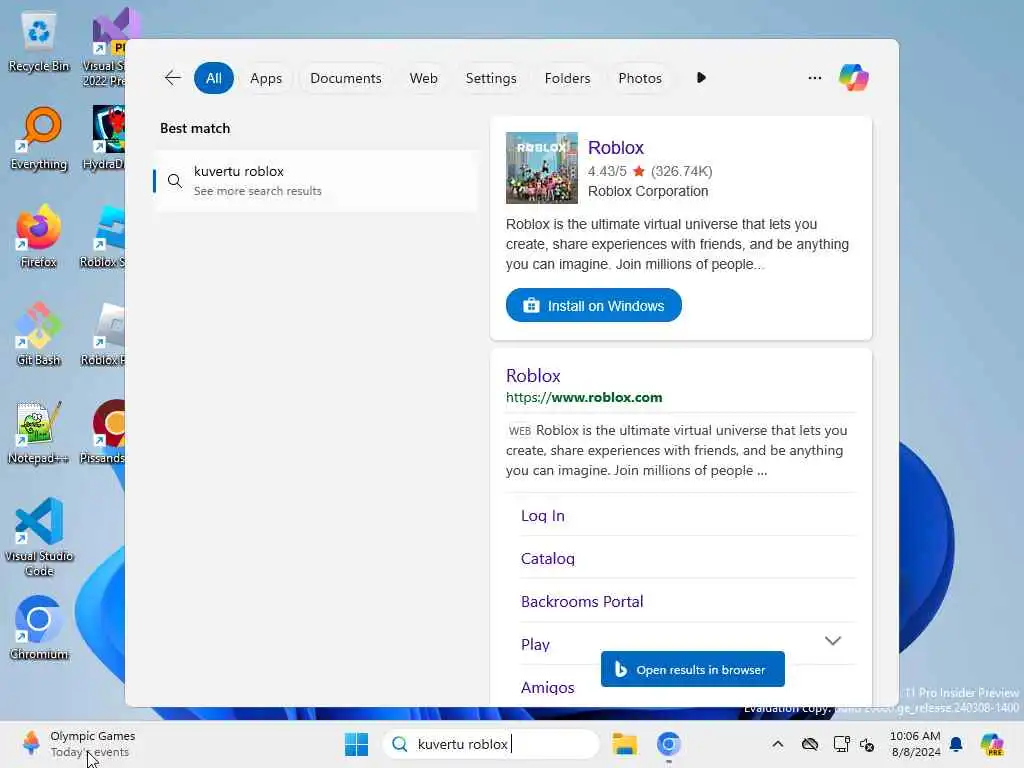This screenshot has width=1024, height=768.
Task: Select the All filter tab
Action: click(x=214, y=78)
